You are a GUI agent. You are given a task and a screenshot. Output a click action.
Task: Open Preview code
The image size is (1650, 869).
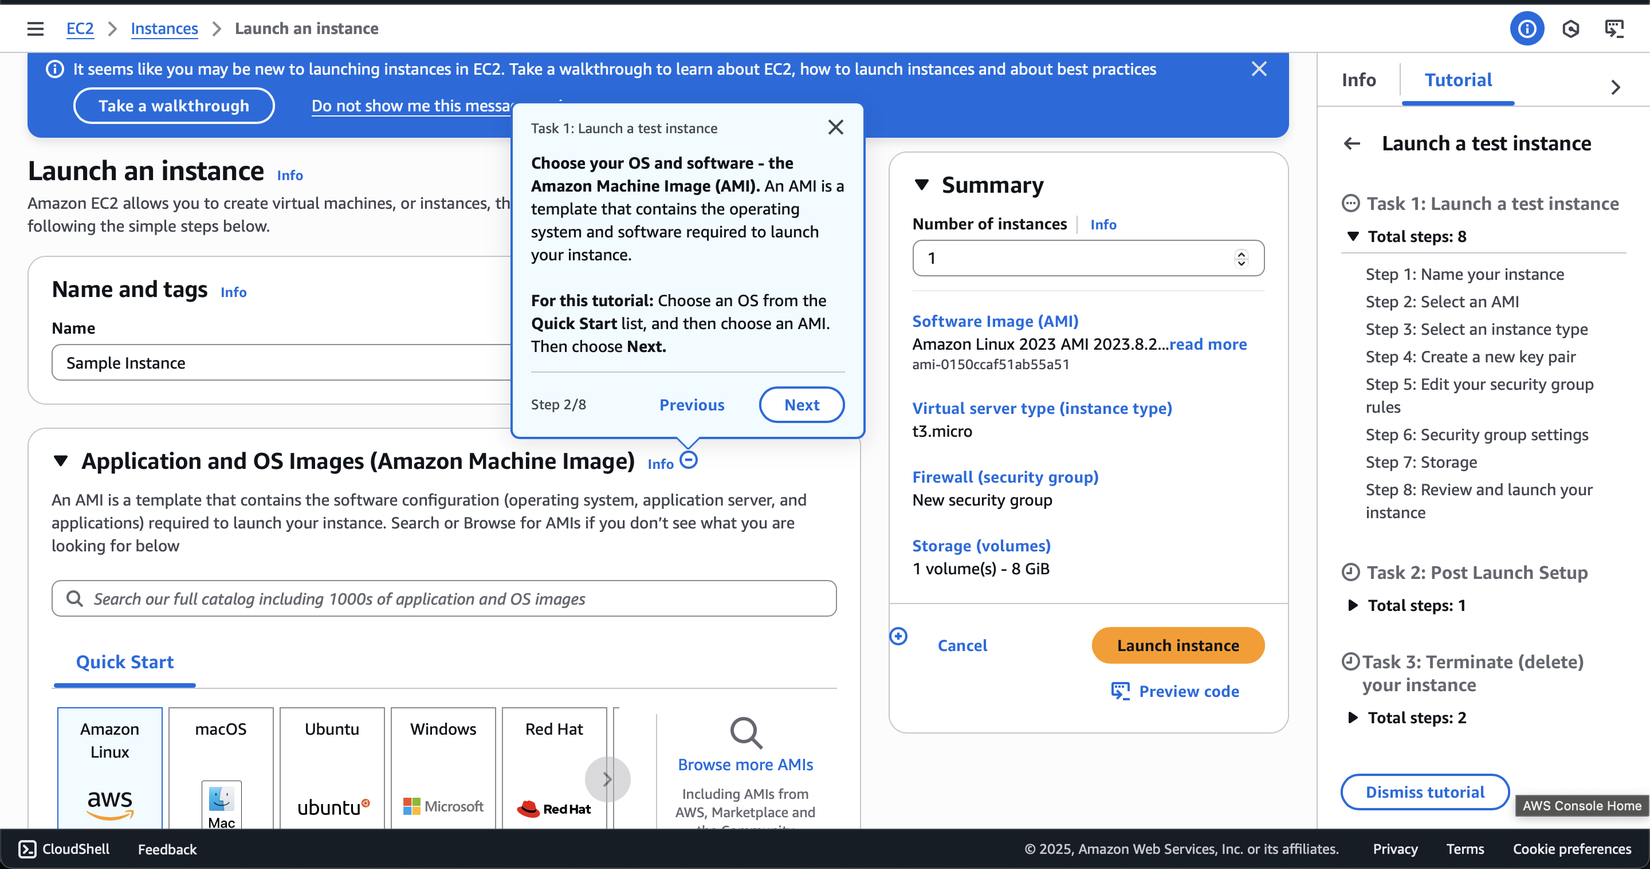coord(1175,691)
